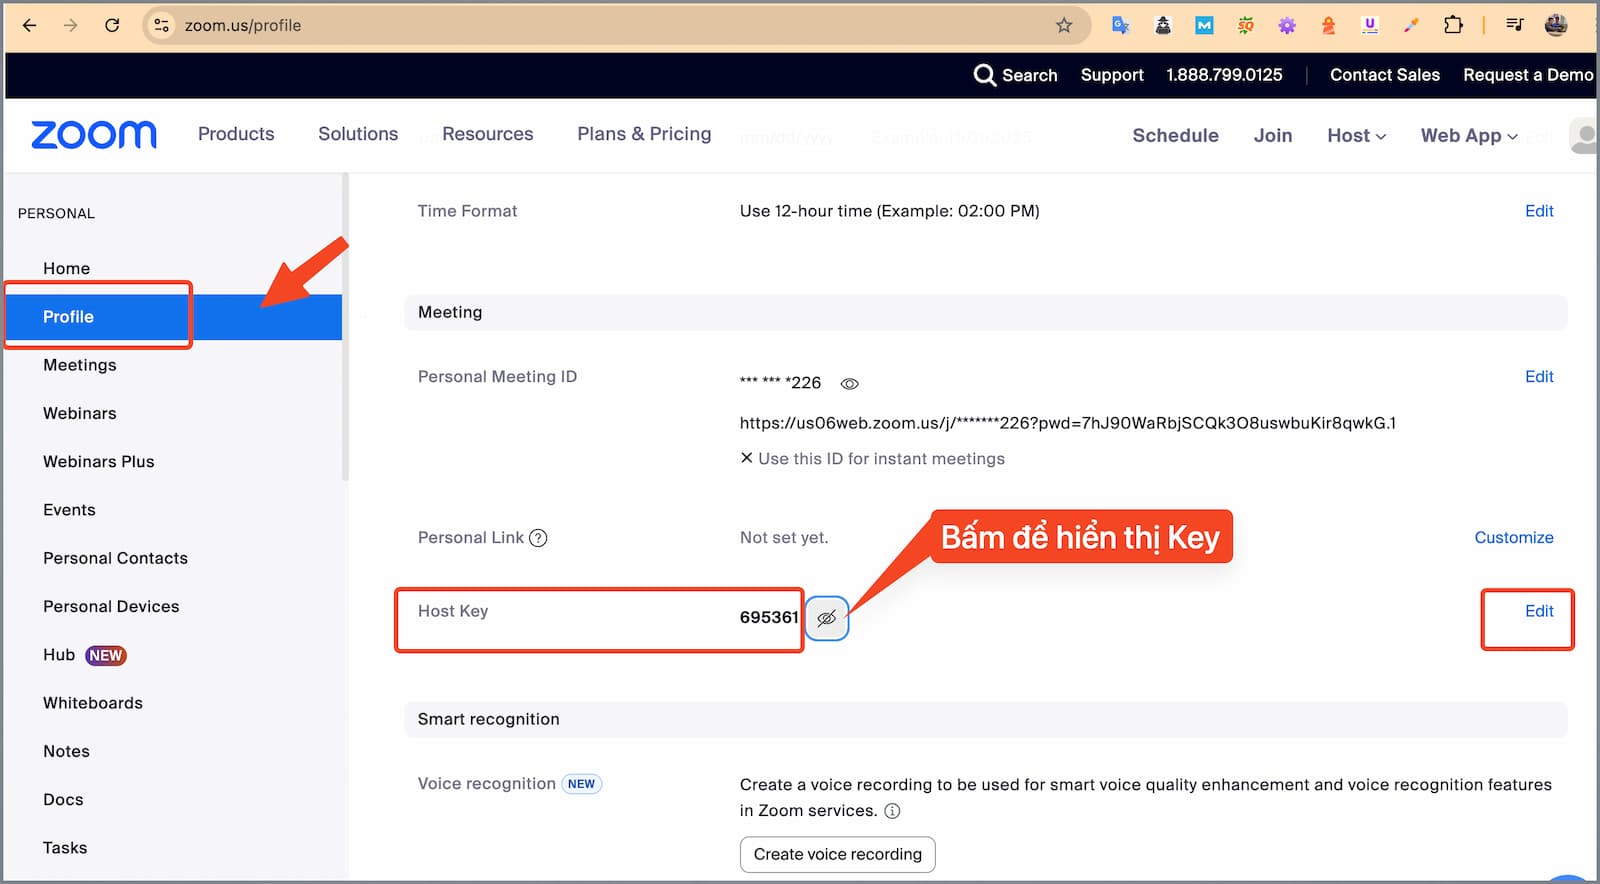Click 'Use this ID for instant meetings' text

(x=881, y=459)
